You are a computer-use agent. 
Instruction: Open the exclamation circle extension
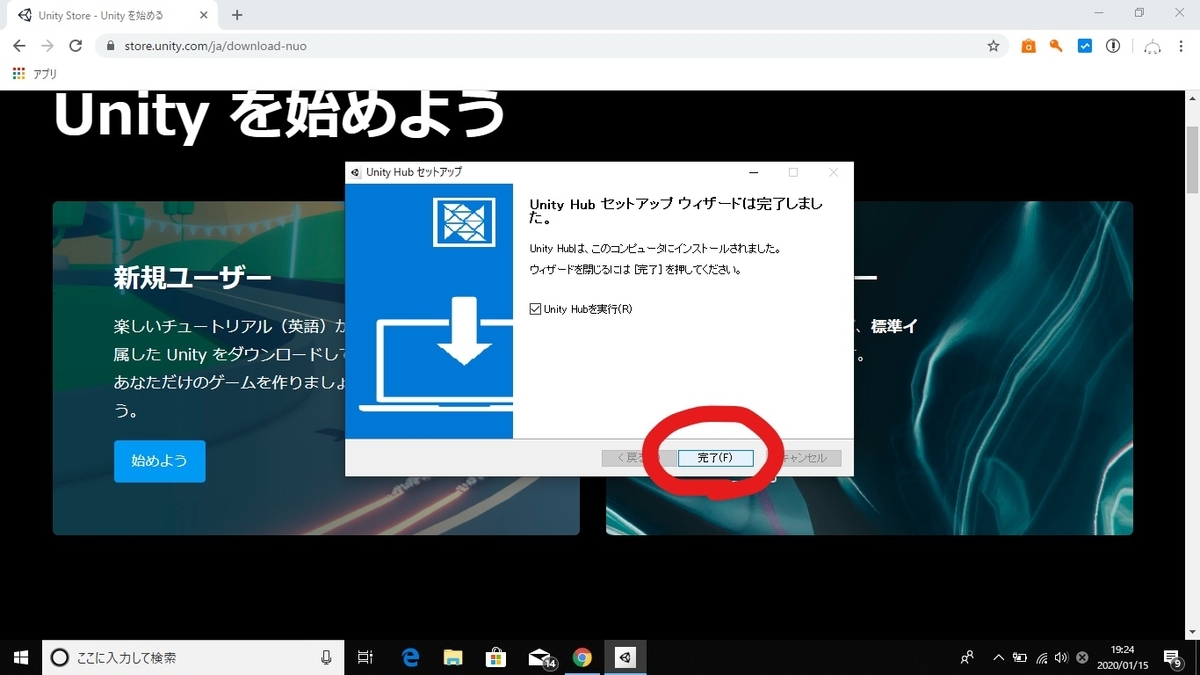(x=1113, y=46)
